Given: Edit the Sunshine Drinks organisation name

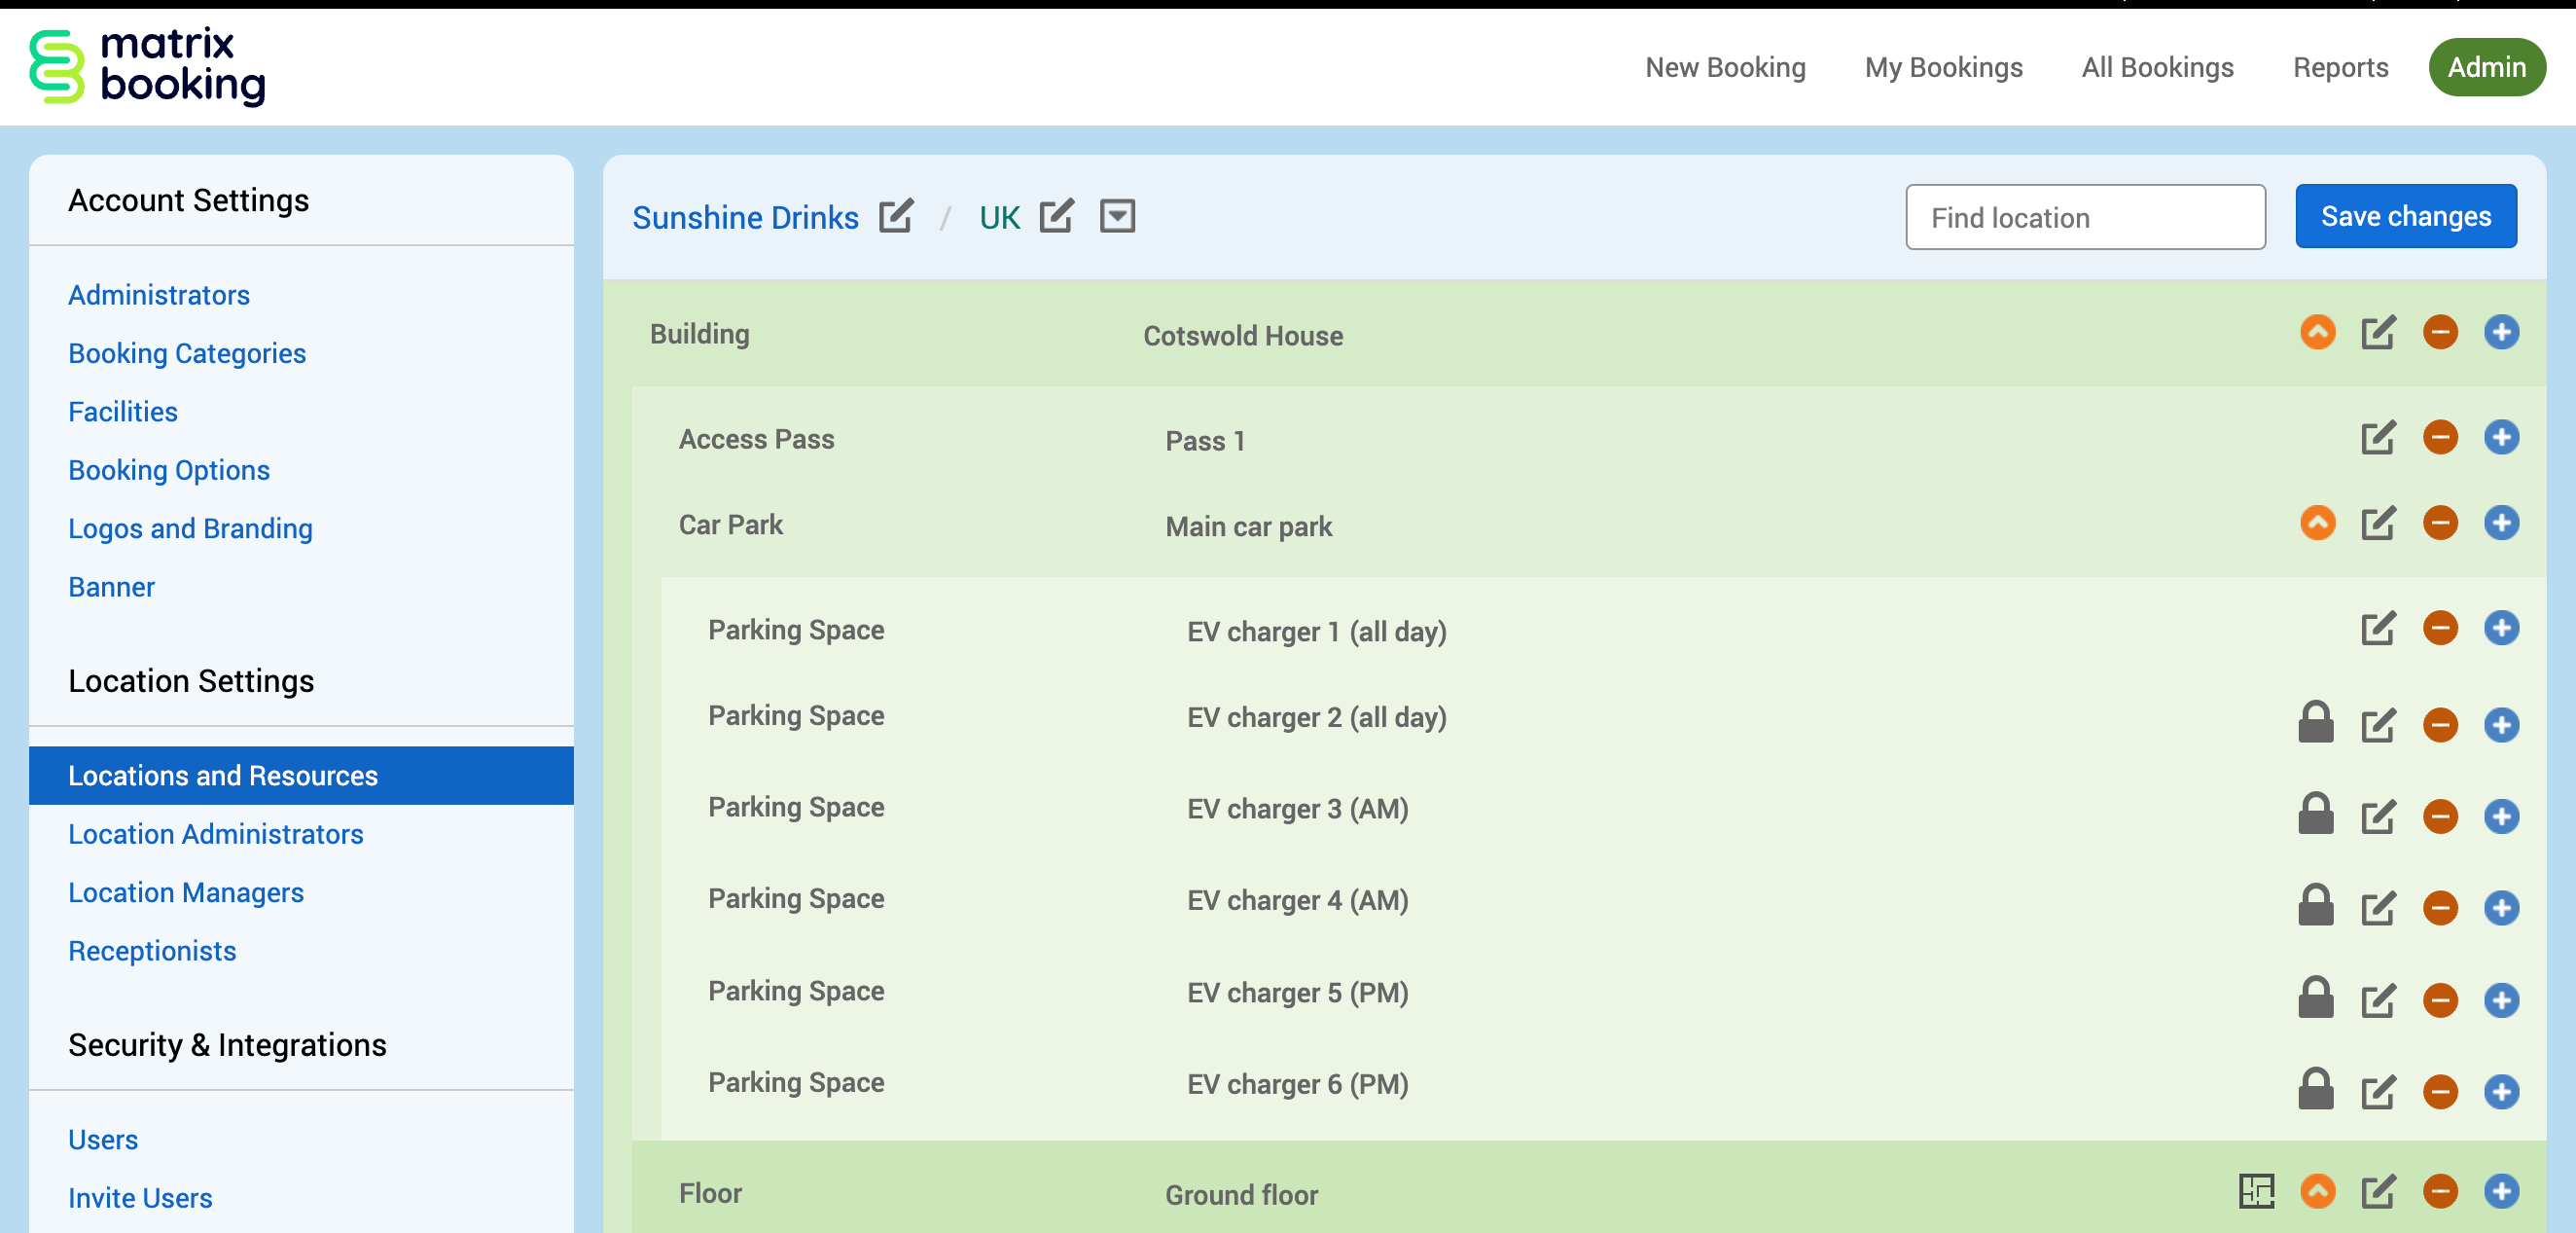Looking at the screenshot, I should [x=895, y=216].
